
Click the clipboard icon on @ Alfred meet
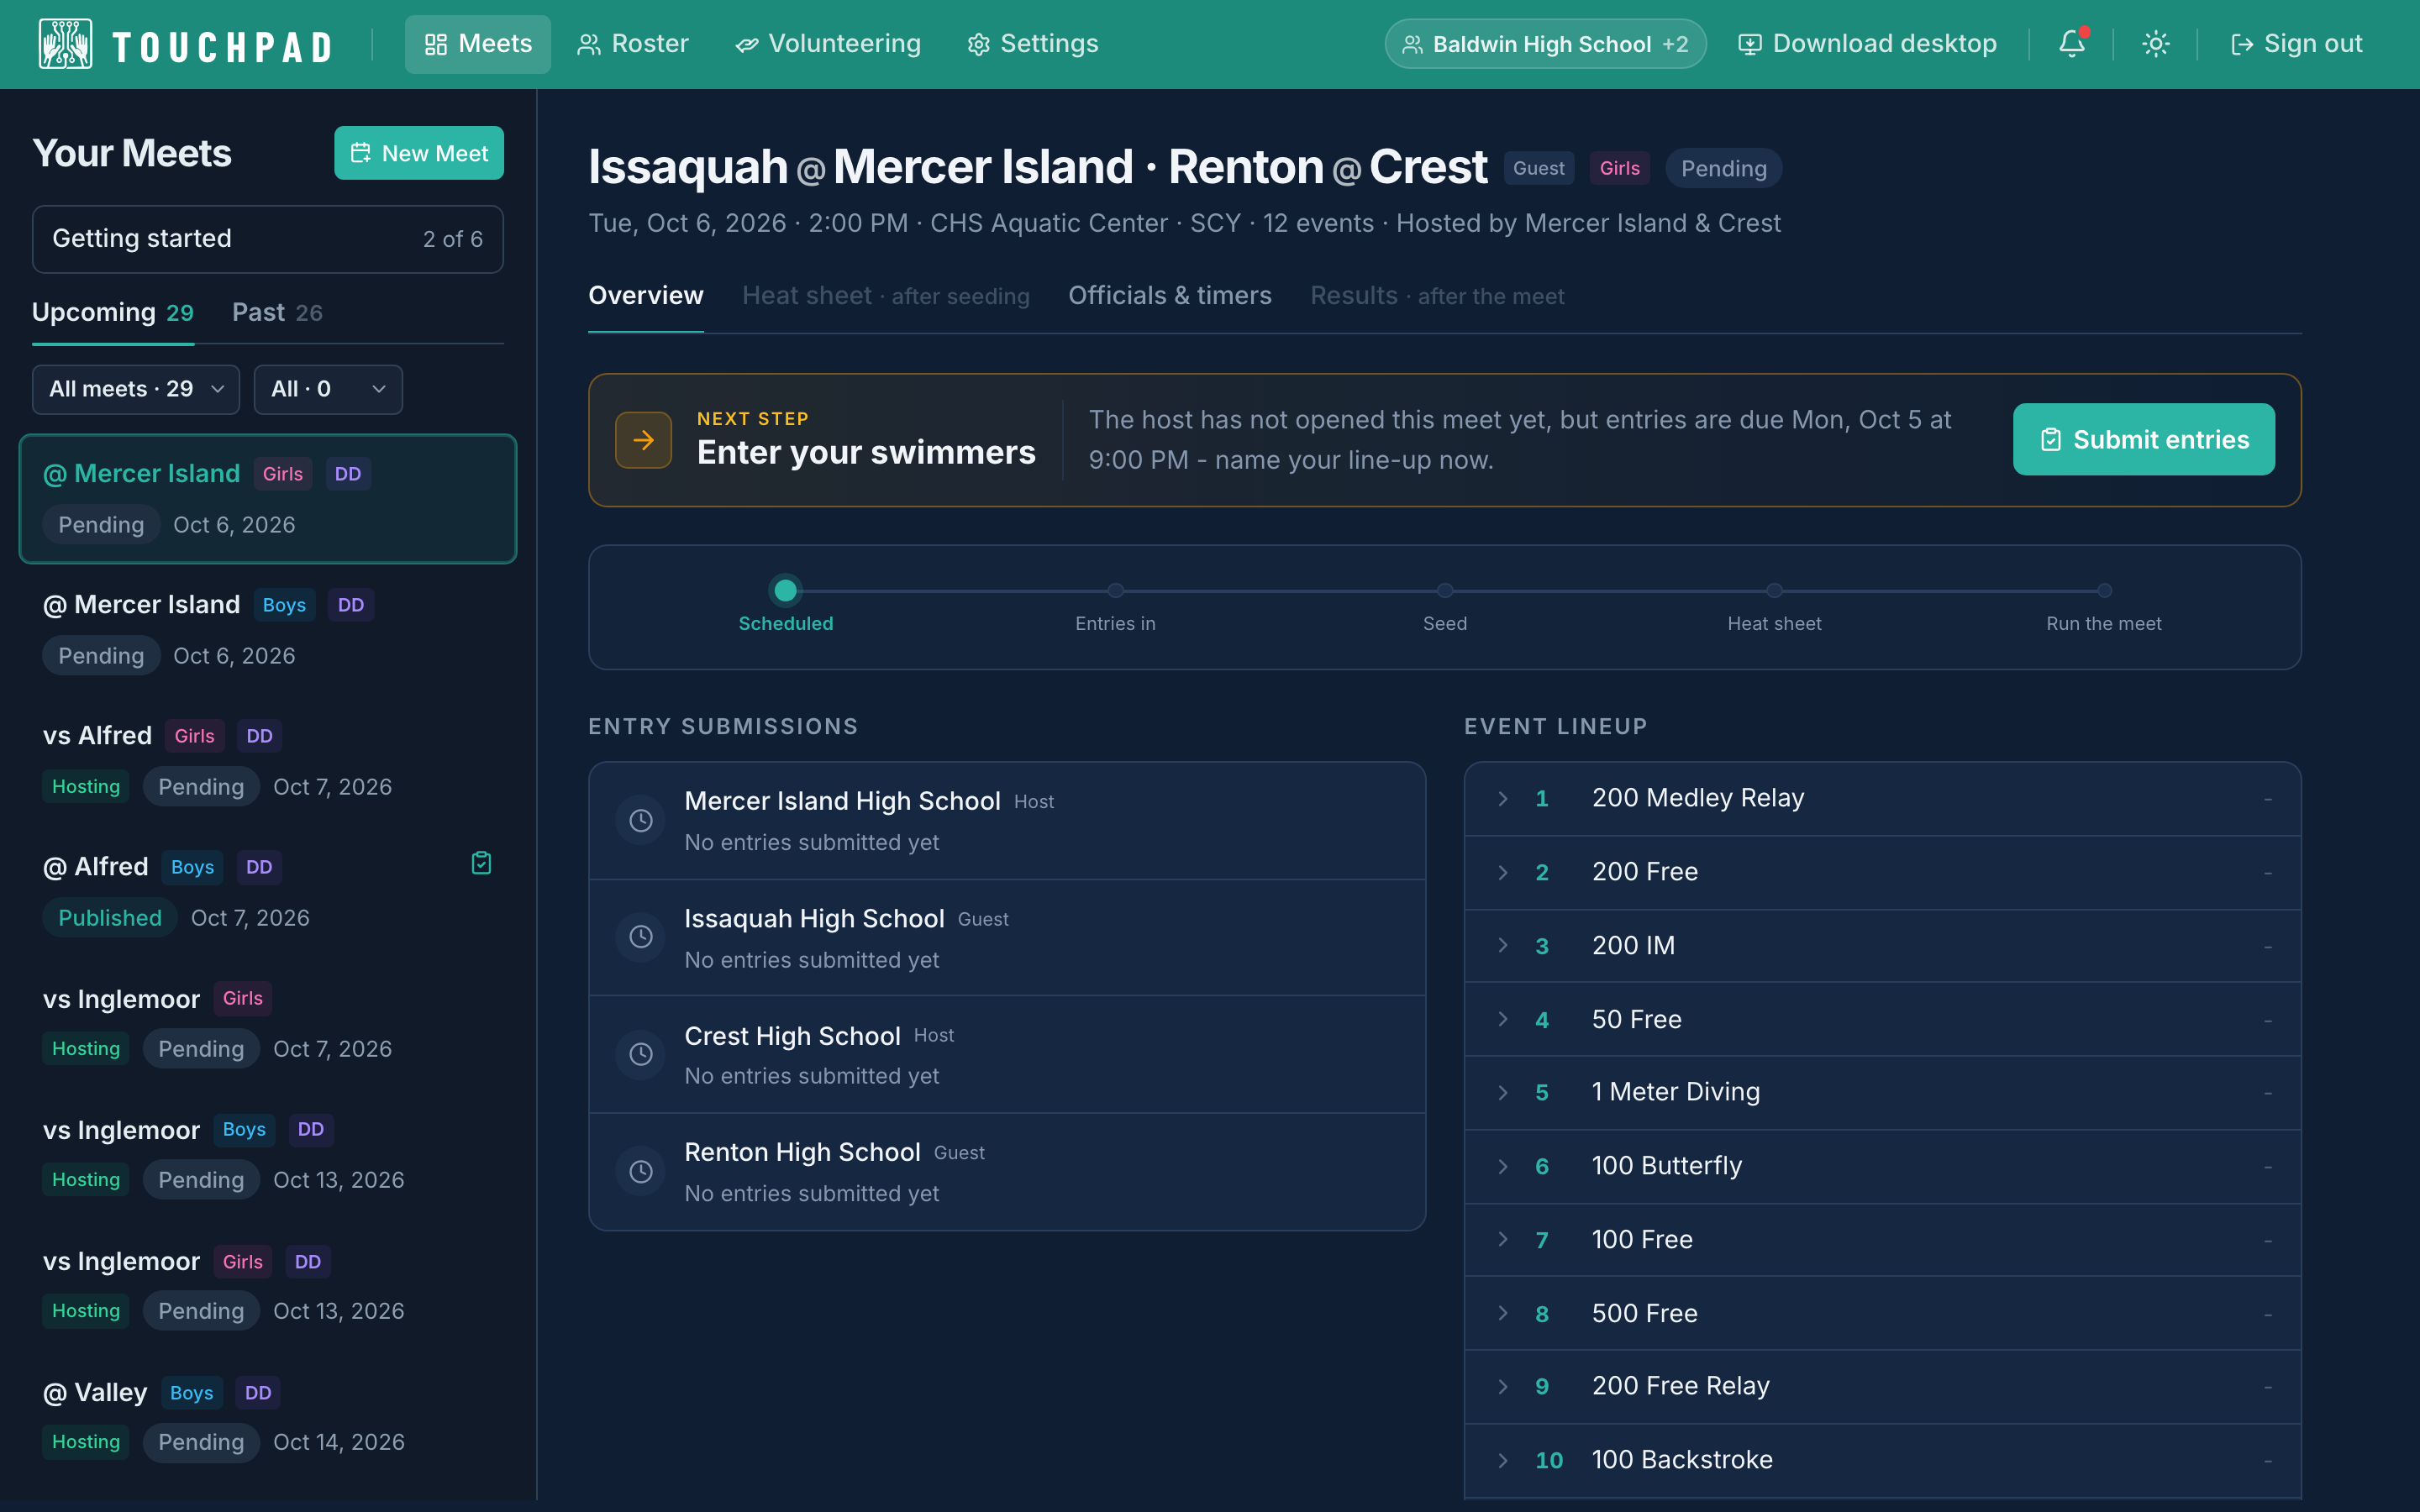click(481, 863)
